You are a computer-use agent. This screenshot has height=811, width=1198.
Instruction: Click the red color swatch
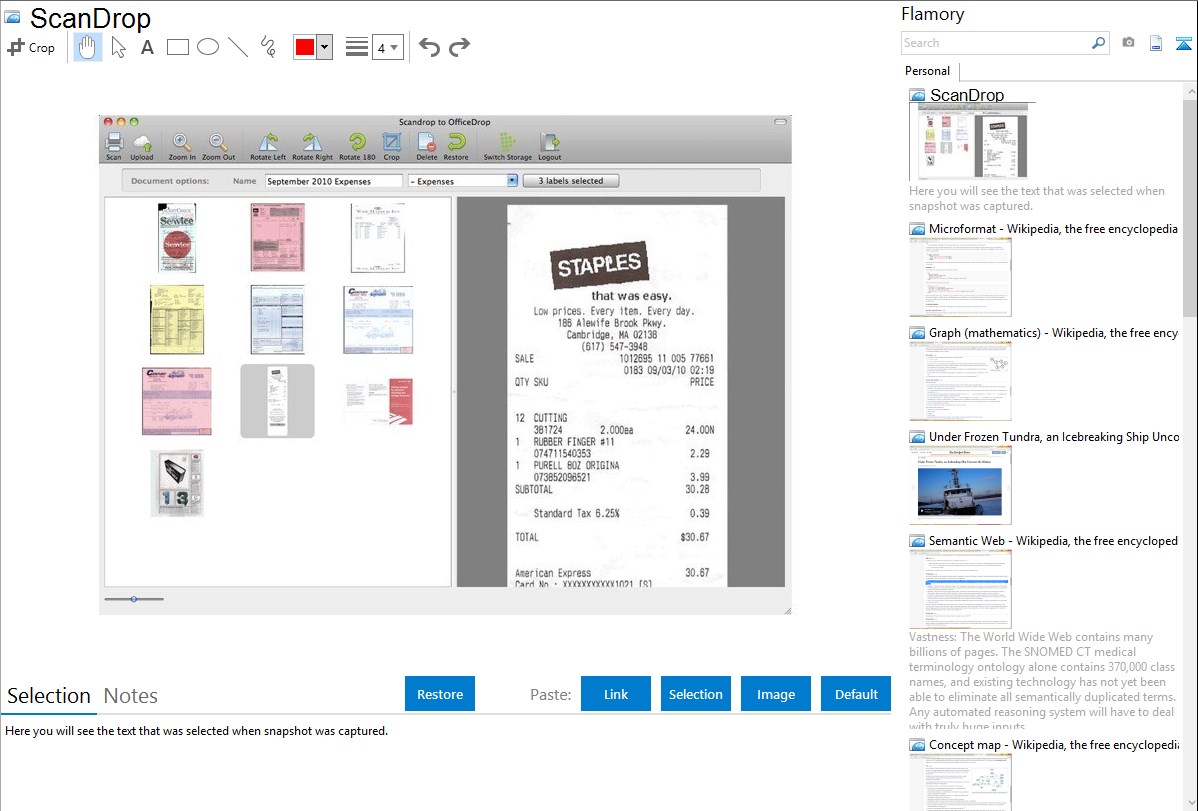tap(305, 47)
